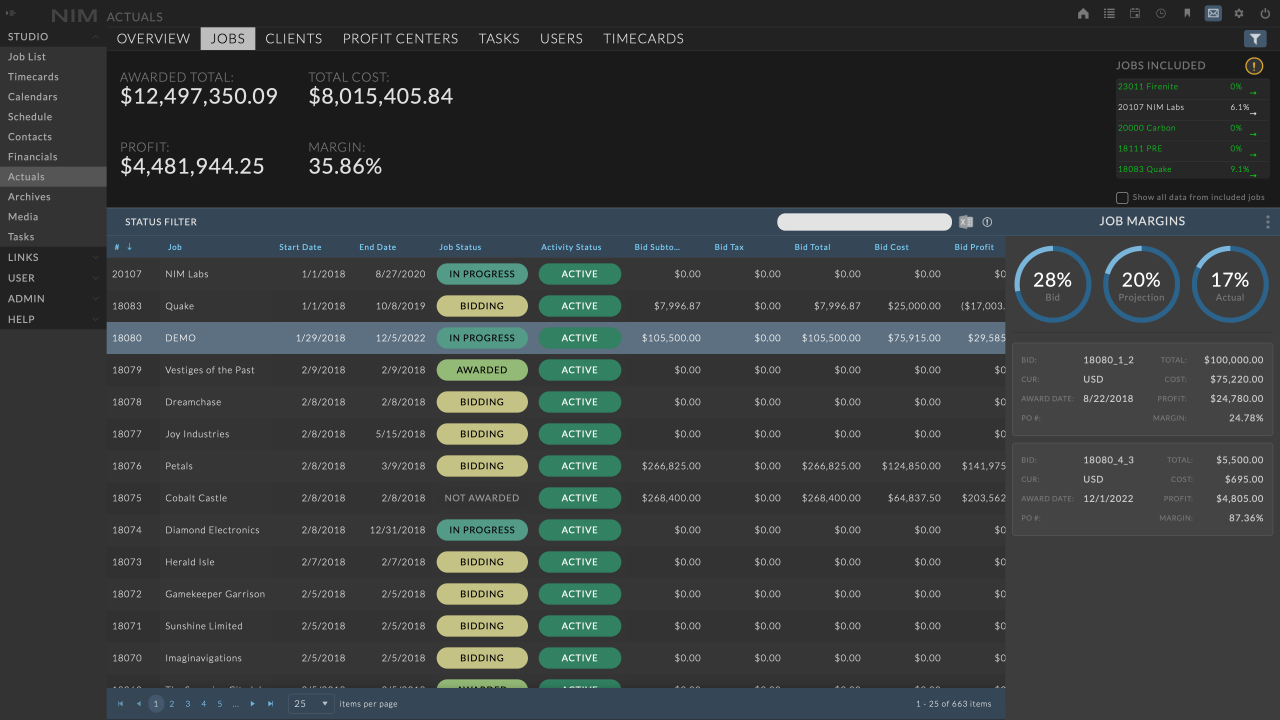The height and width of the screenshot is (720, 1280).
Task: Switch to the TIMECARDS tab
Action: click(643, 38)
